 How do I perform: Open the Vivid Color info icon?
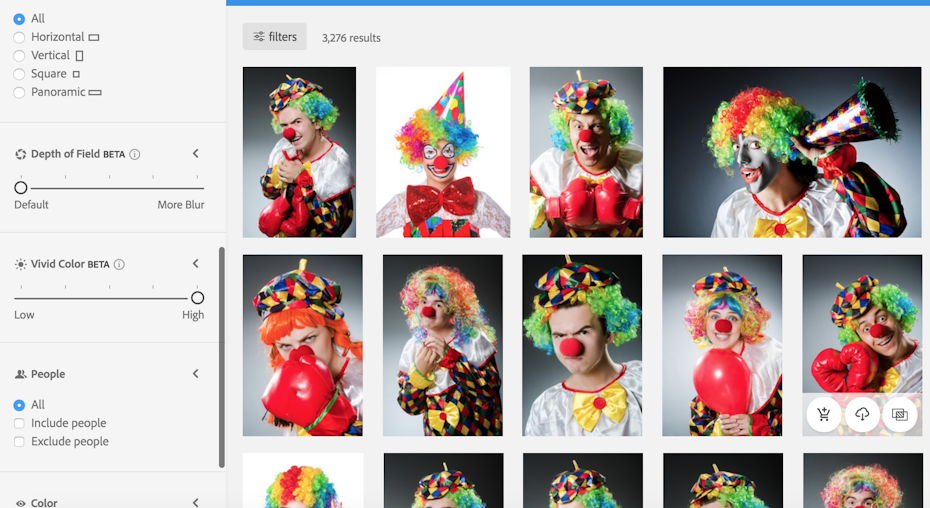pyautogui.click(x=119, y=264)
